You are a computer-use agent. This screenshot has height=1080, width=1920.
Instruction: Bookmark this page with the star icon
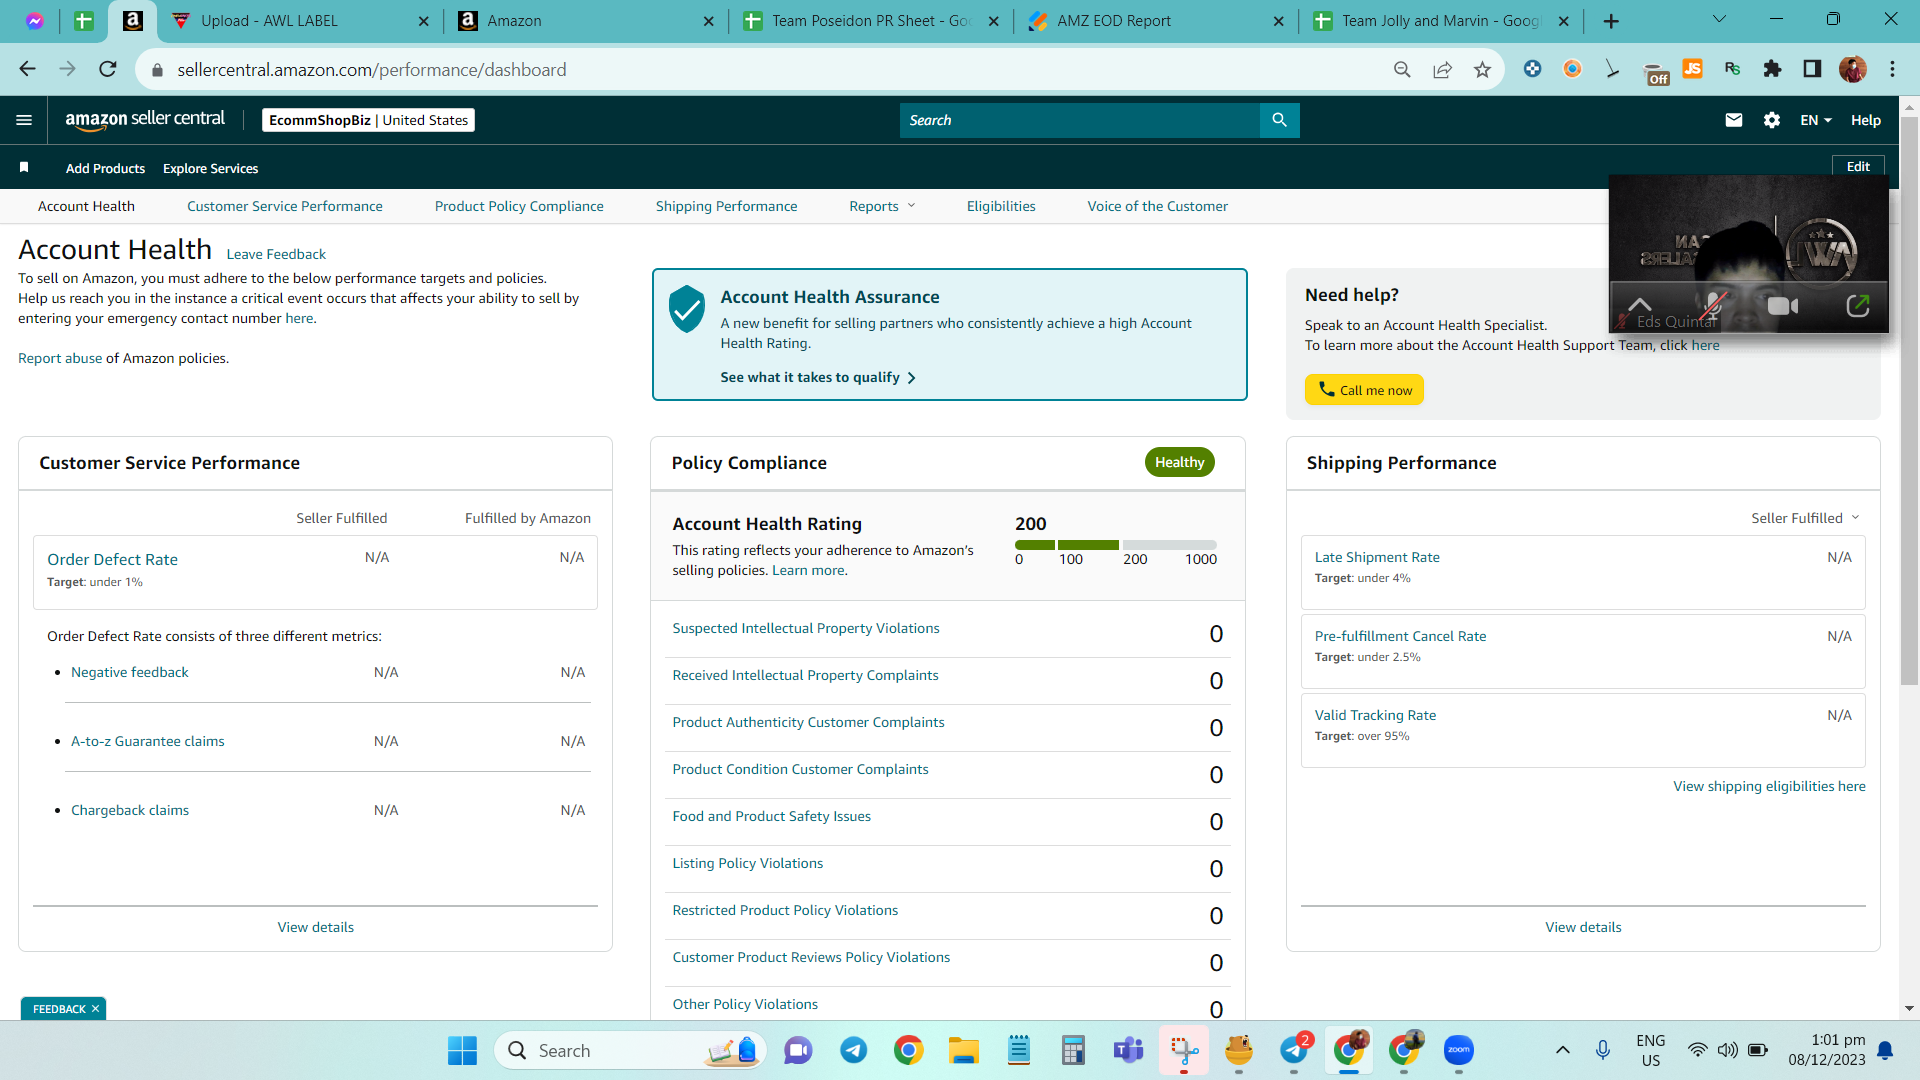1482,69
